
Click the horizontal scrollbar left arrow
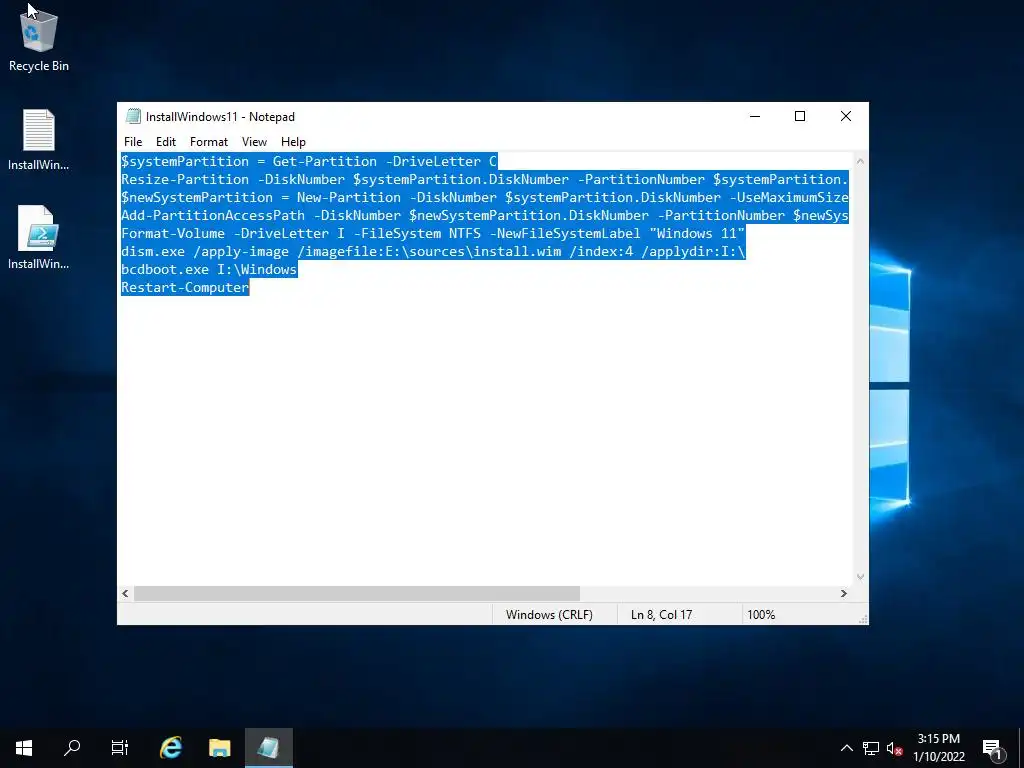(x=125, y=594)
